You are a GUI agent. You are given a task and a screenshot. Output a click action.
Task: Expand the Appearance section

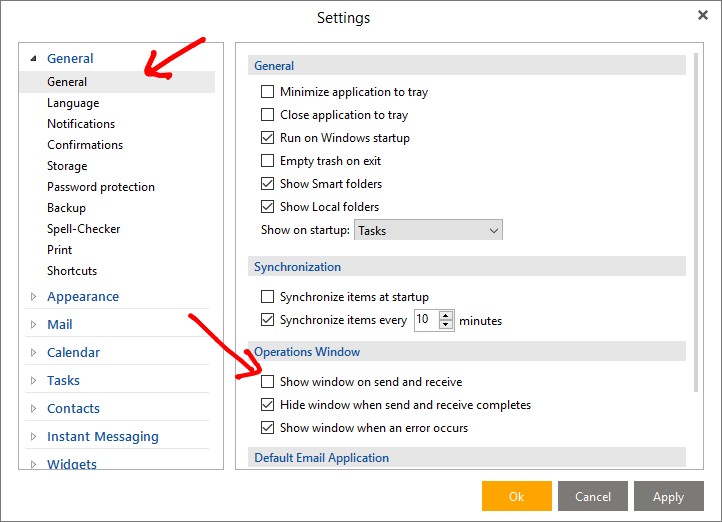(x=33, y=297)
